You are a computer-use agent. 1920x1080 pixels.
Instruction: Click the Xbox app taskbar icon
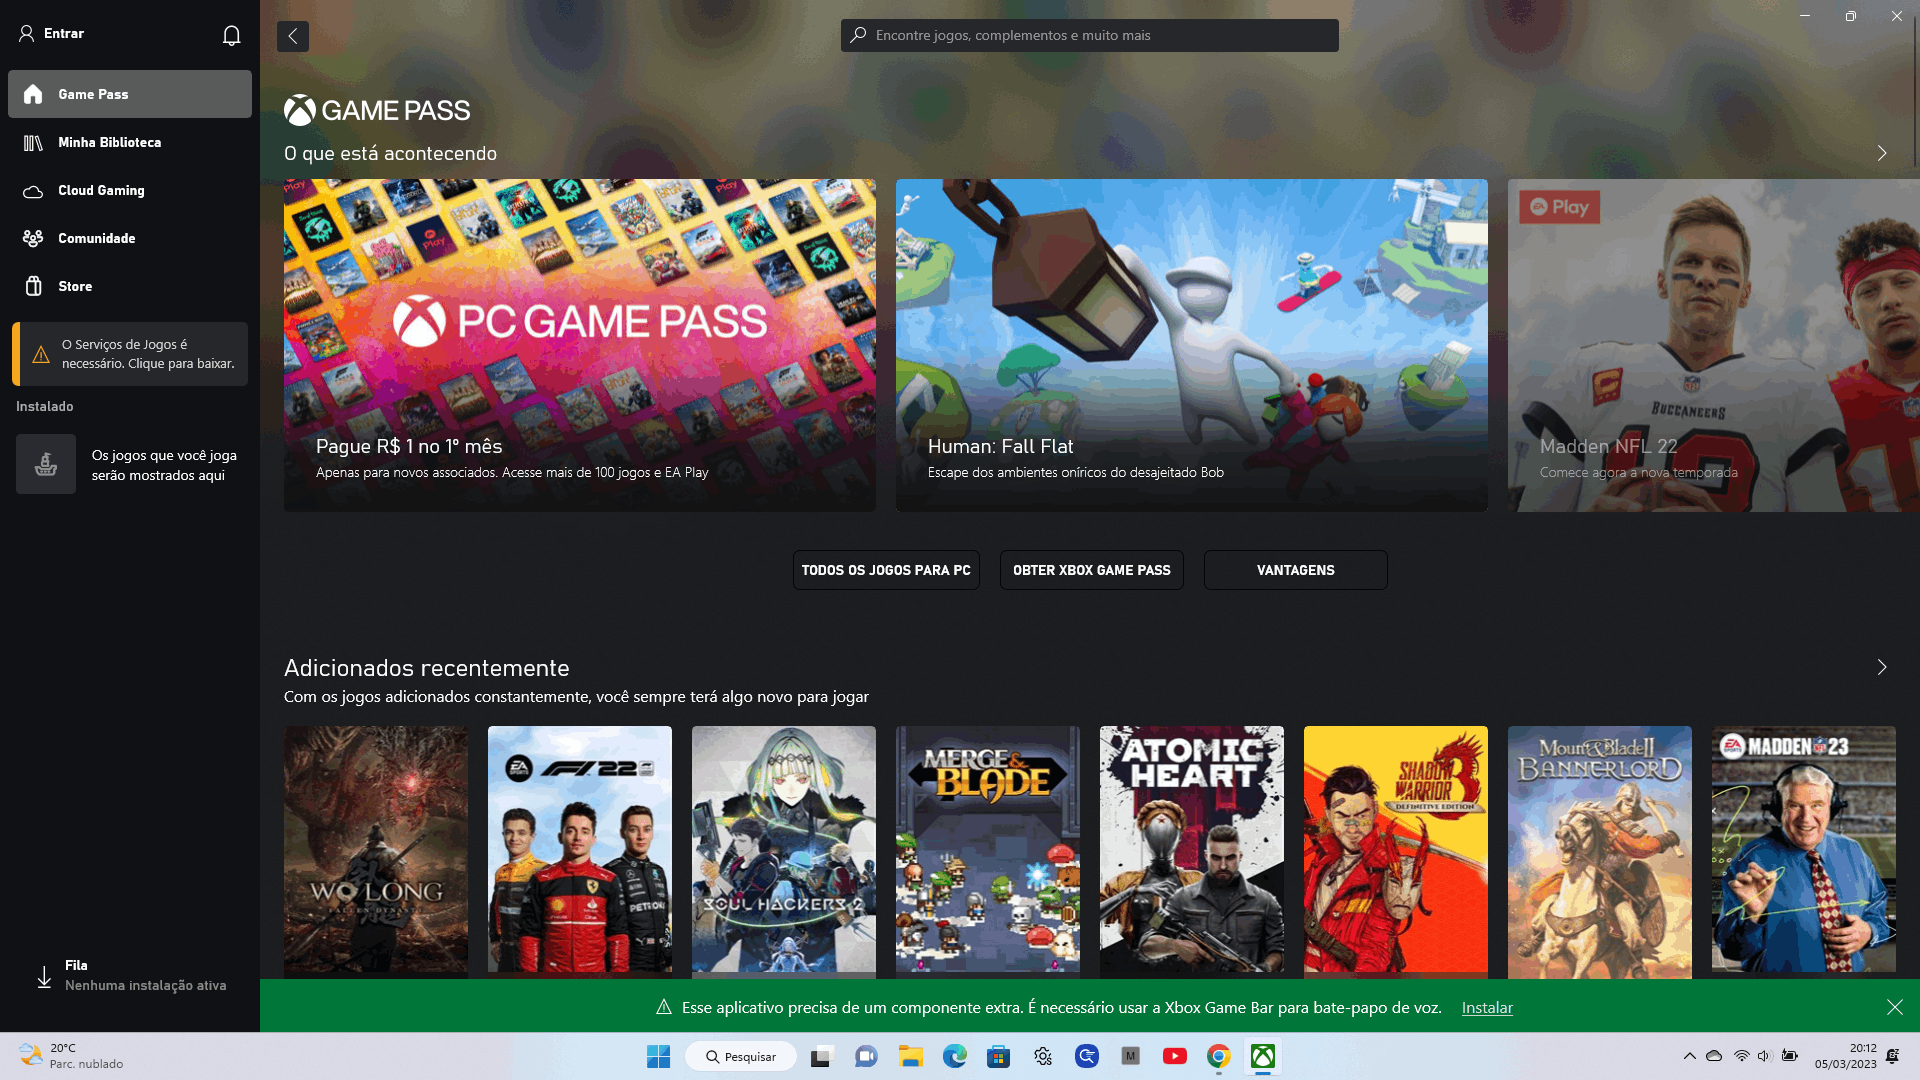click(1263, 1056)
